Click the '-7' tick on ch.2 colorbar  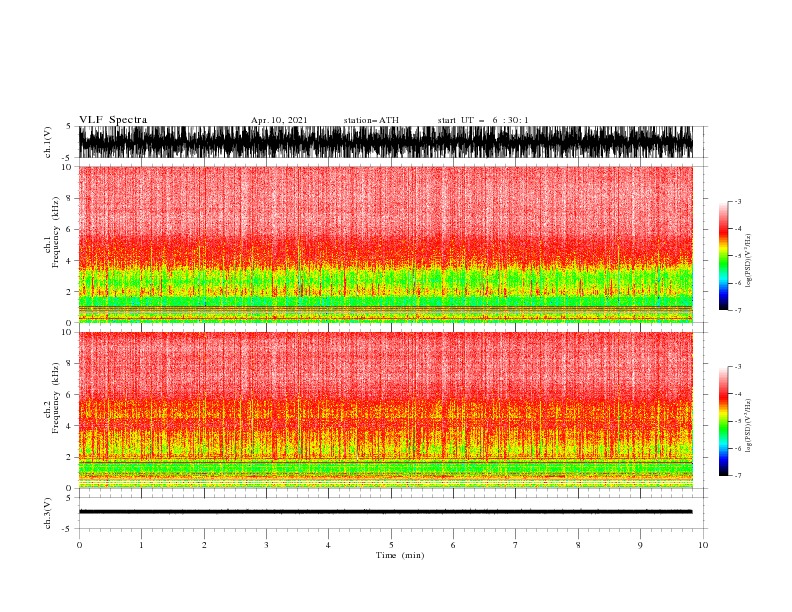click(x=737, y=475)
